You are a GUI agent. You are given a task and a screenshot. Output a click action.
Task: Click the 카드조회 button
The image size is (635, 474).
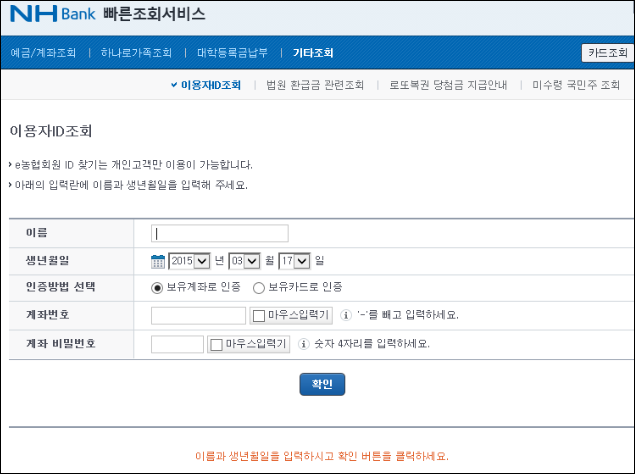pyautogui.click(x=608, y=53)
